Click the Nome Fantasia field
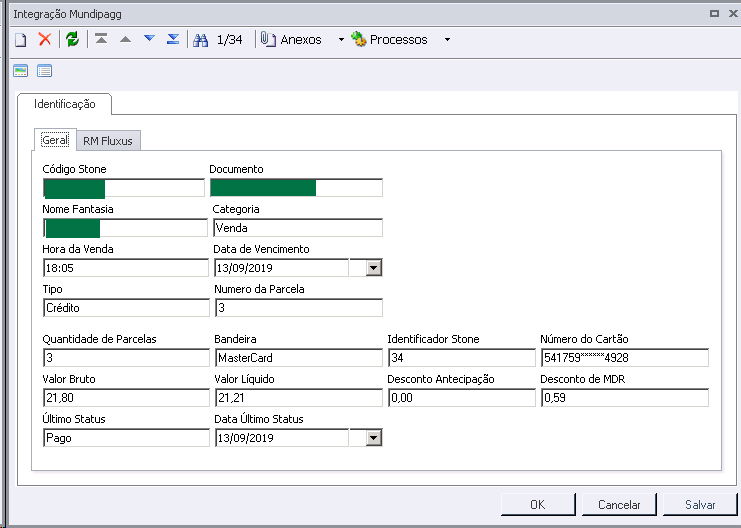Image resolution: width=741 pixels, height=528 pixels. [125, 228]
